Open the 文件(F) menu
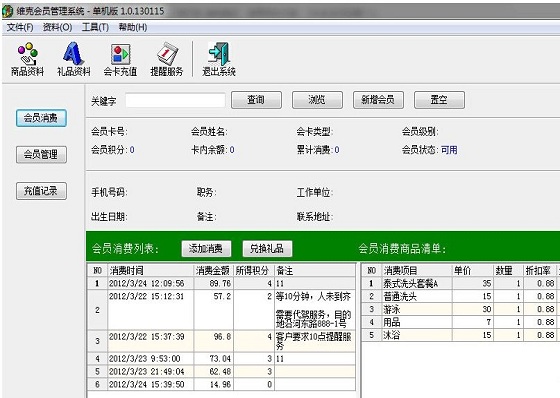Viewport: 560px width, 398px height. point(20,28)
